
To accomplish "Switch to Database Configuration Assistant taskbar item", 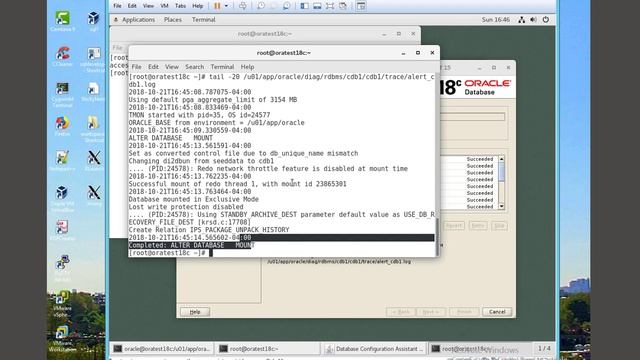I will pos(374,349).
